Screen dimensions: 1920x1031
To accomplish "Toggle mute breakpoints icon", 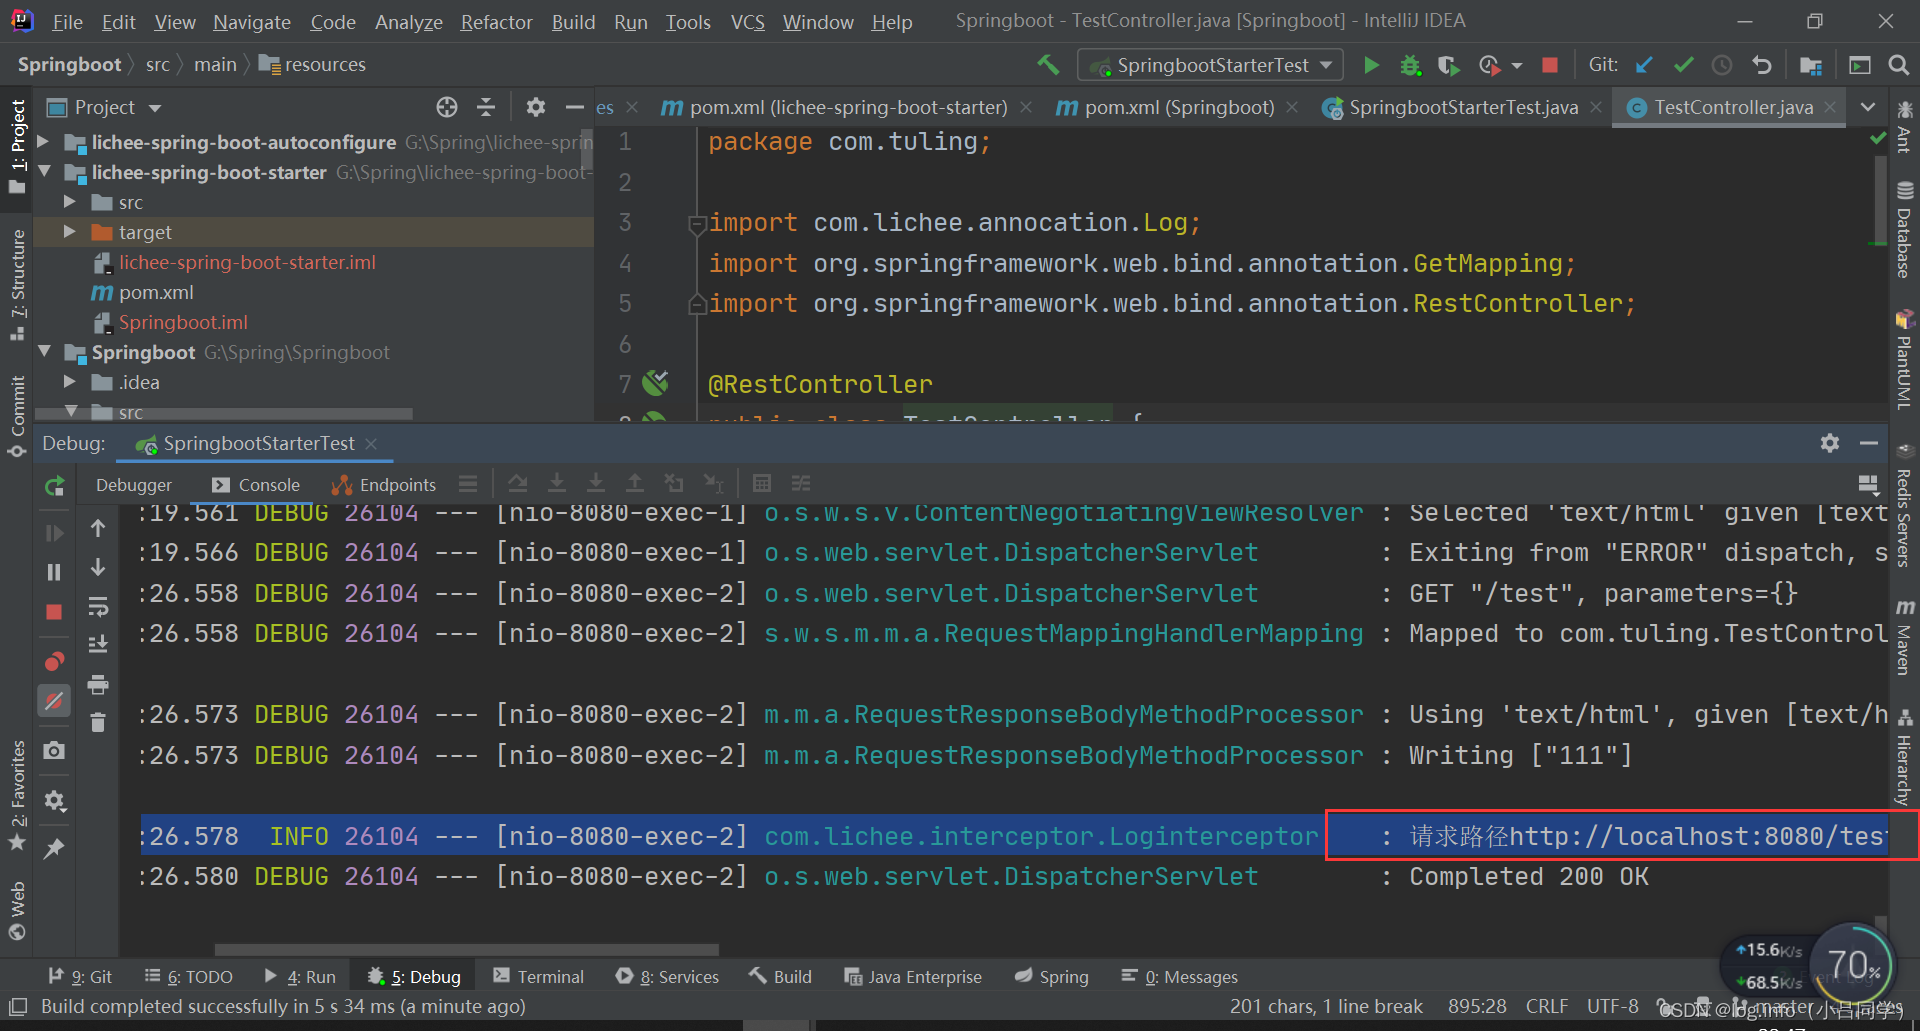I will point(54,701).
